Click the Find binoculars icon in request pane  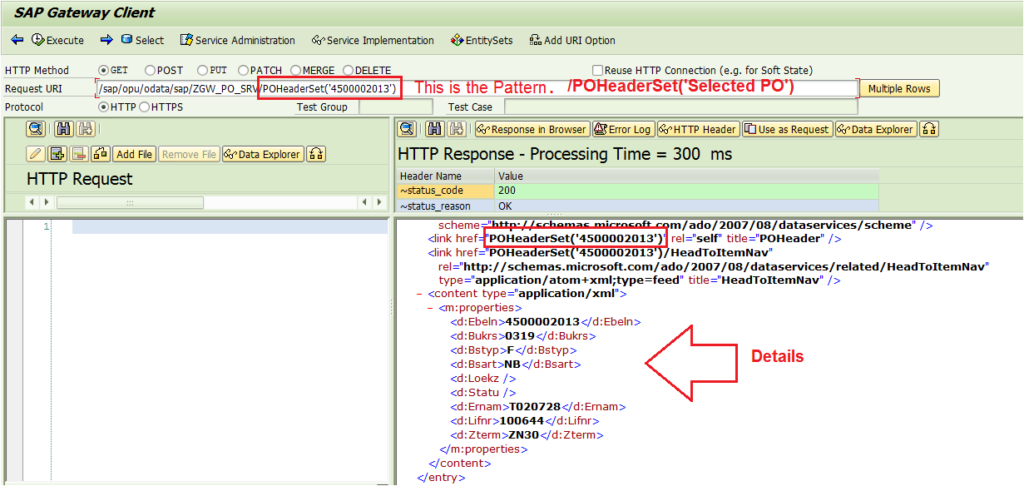coord(64,129)
